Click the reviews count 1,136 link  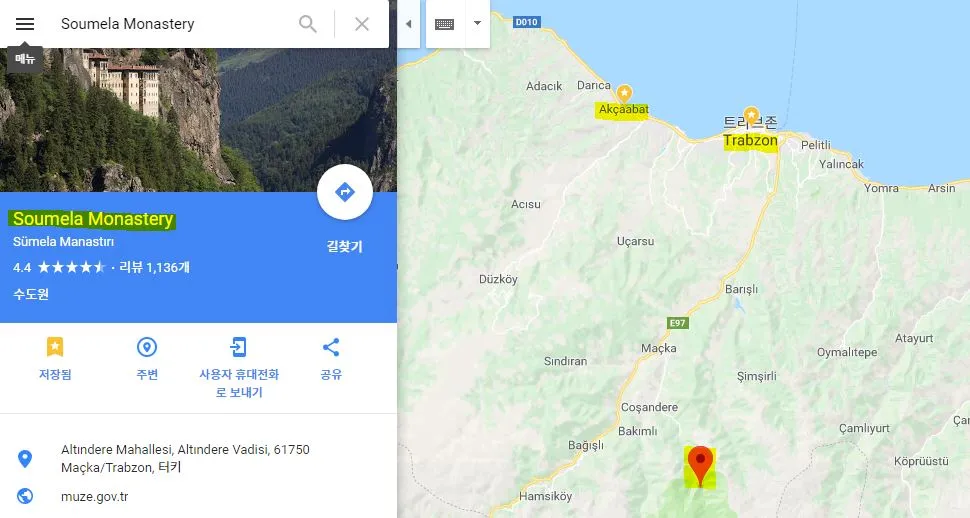(x=154, y=267)
